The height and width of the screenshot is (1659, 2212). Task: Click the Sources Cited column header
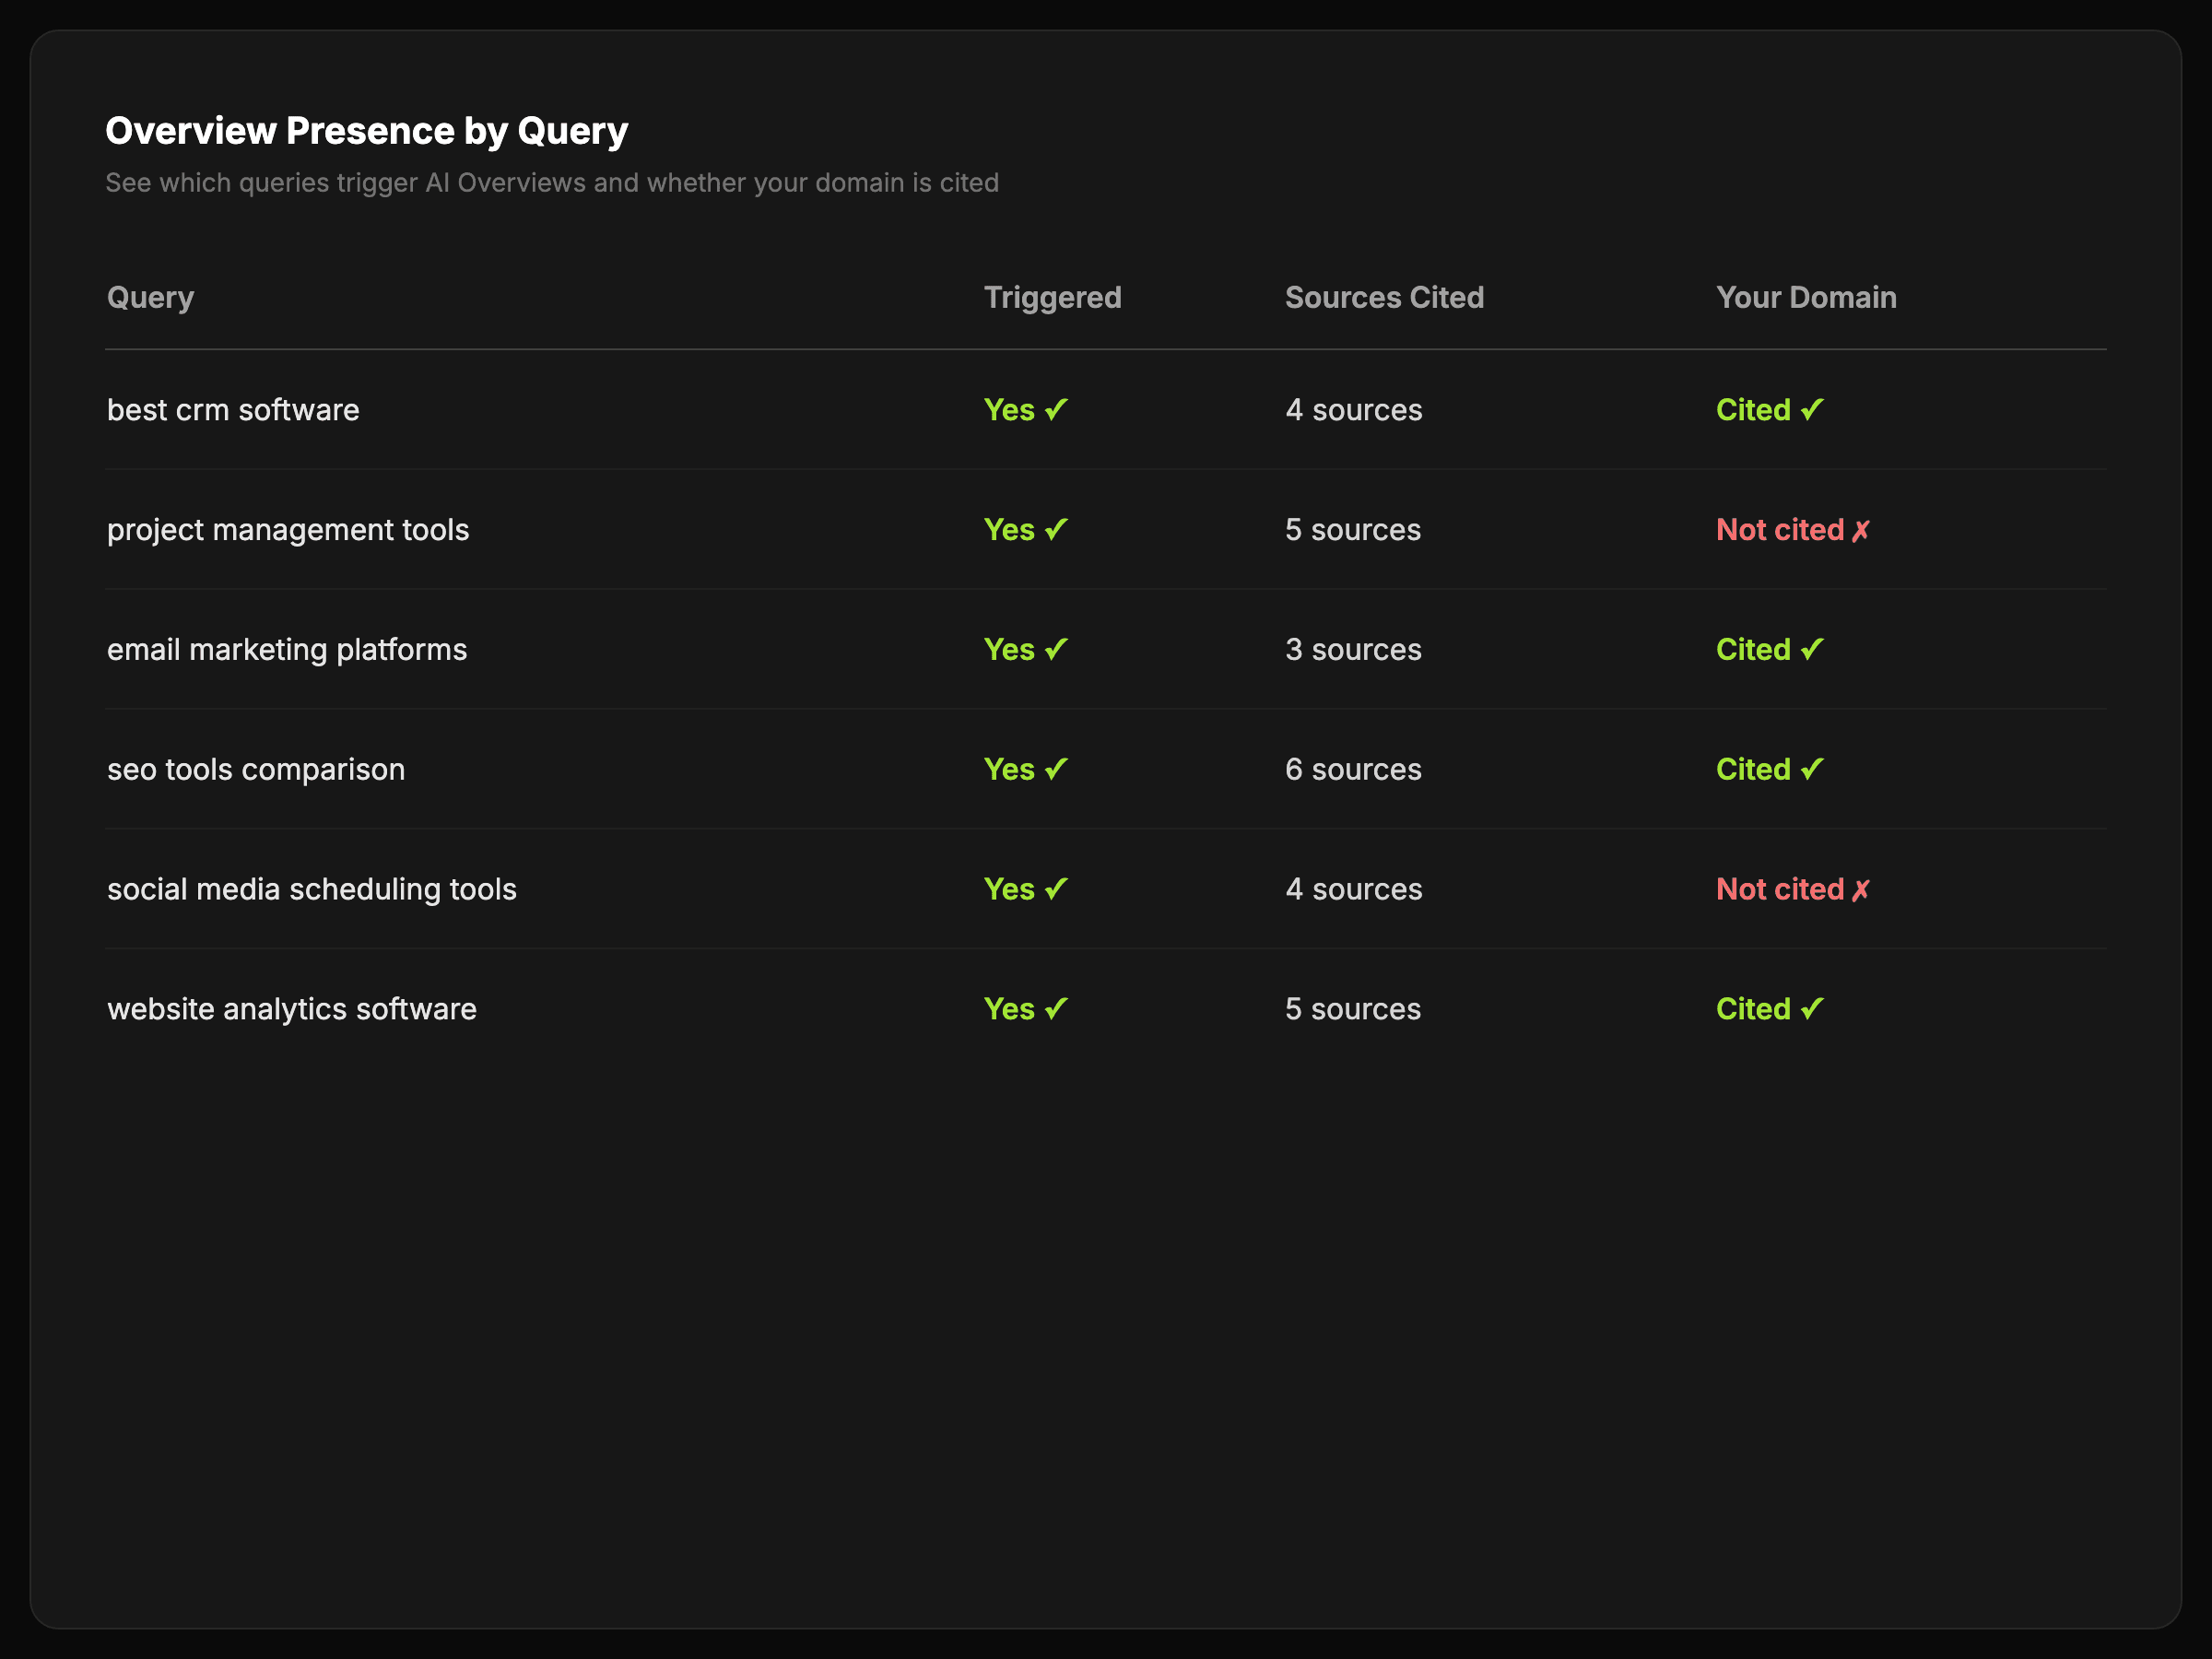pyautogui.click(x=1384, y=297)
